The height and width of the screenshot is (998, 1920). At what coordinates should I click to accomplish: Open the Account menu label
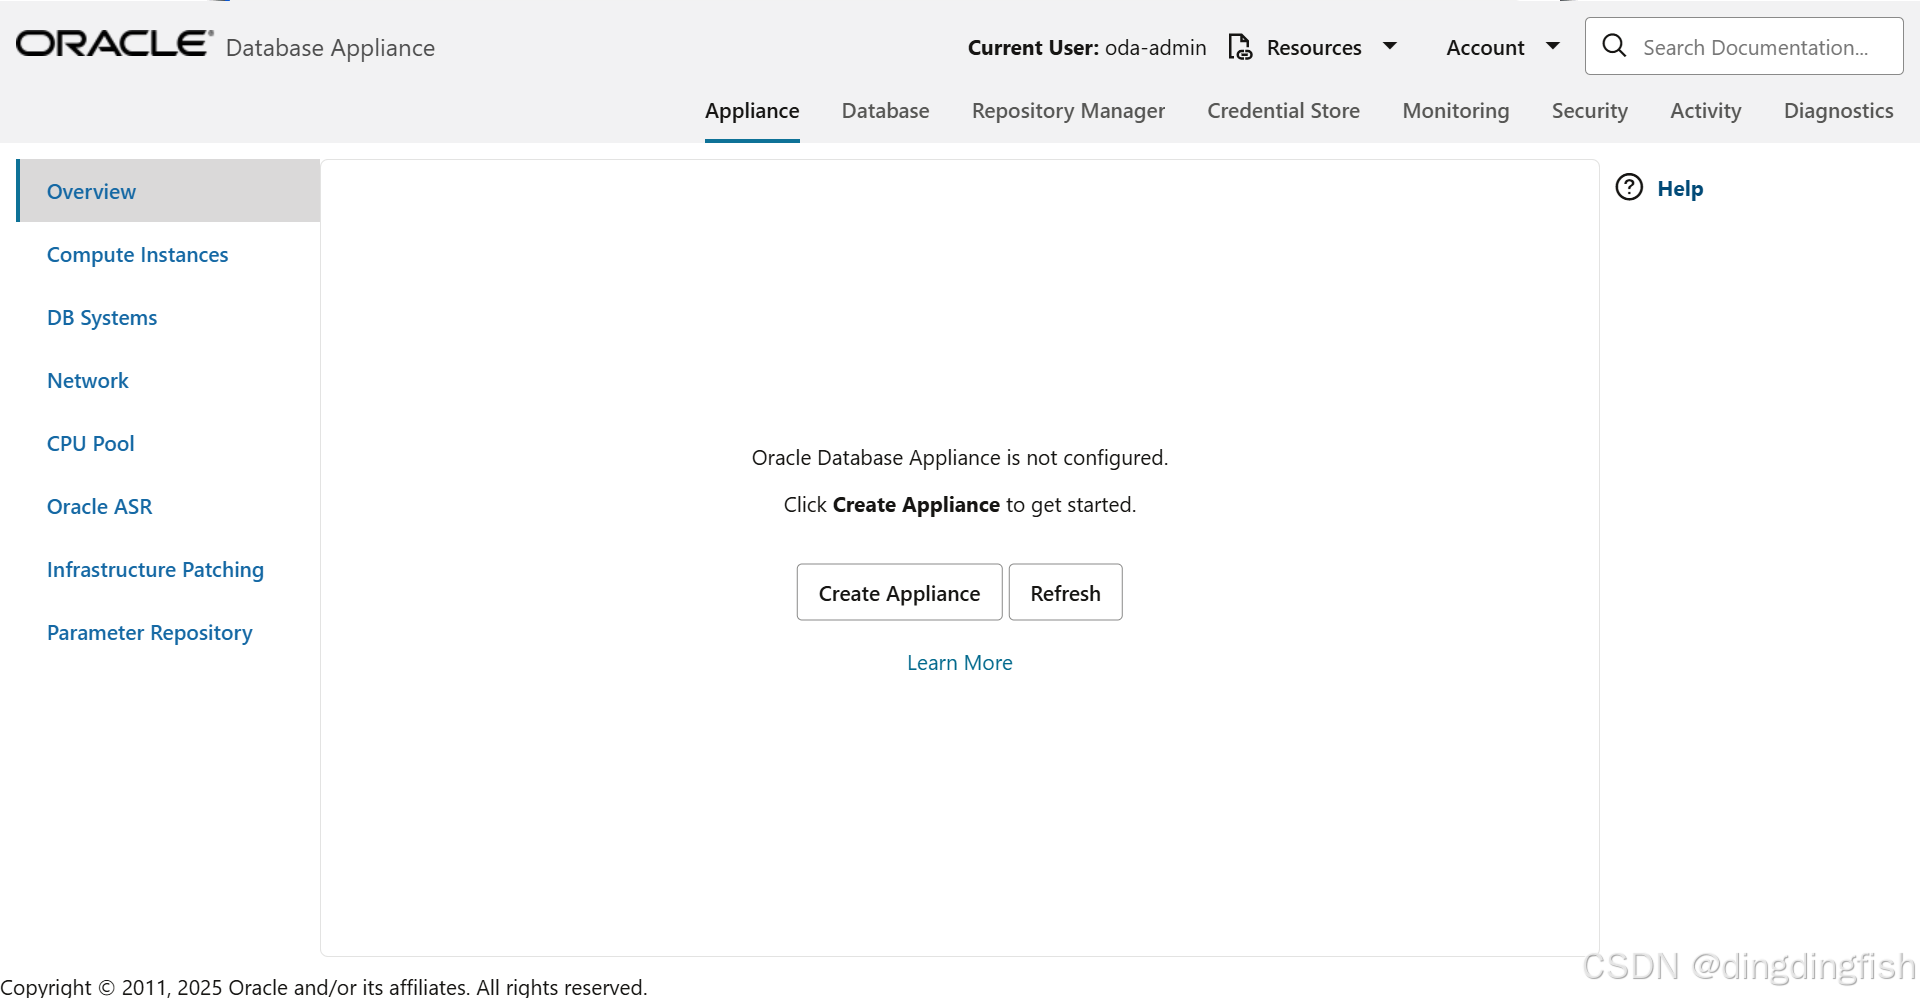[x=1485, y=48]
